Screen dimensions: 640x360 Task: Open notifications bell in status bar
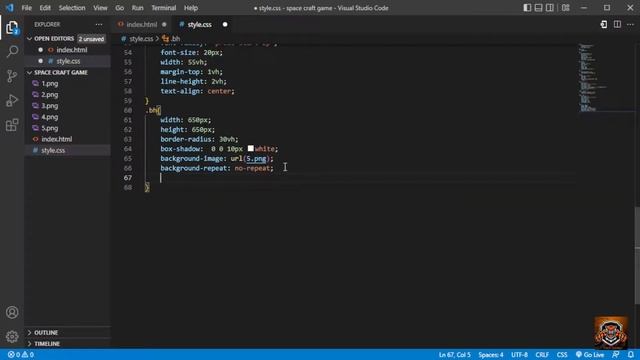point(631,355)
